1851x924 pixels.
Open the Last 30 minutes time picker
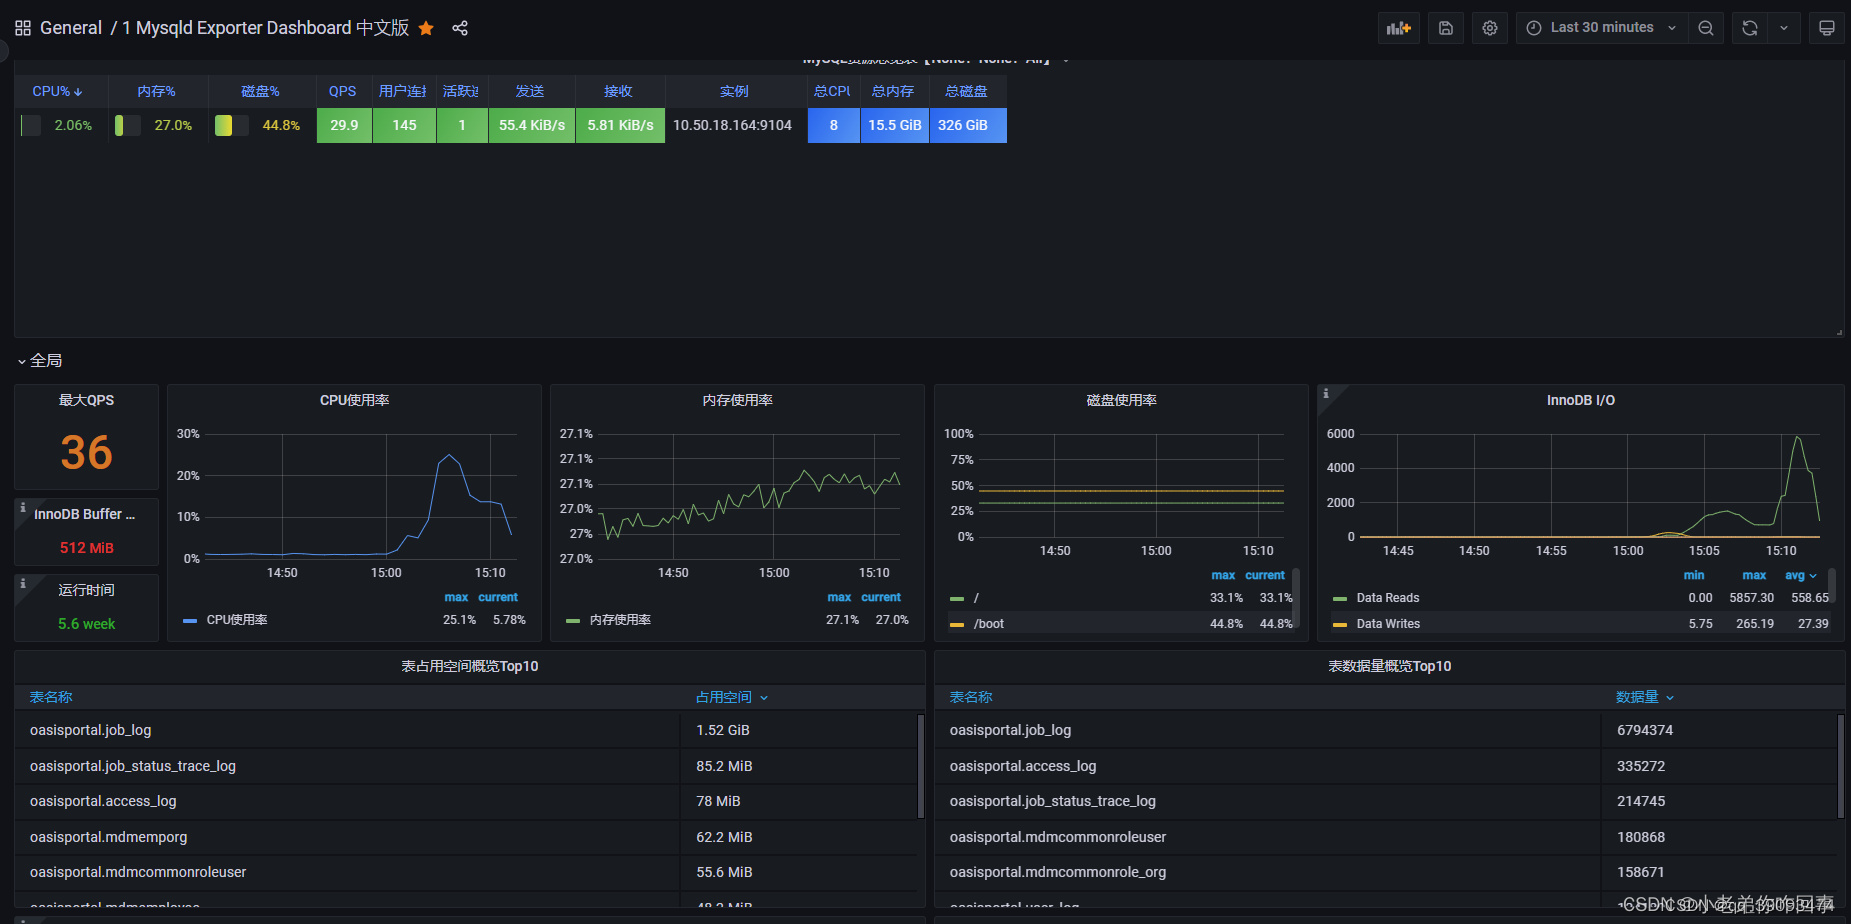[x=1602, y=28]
